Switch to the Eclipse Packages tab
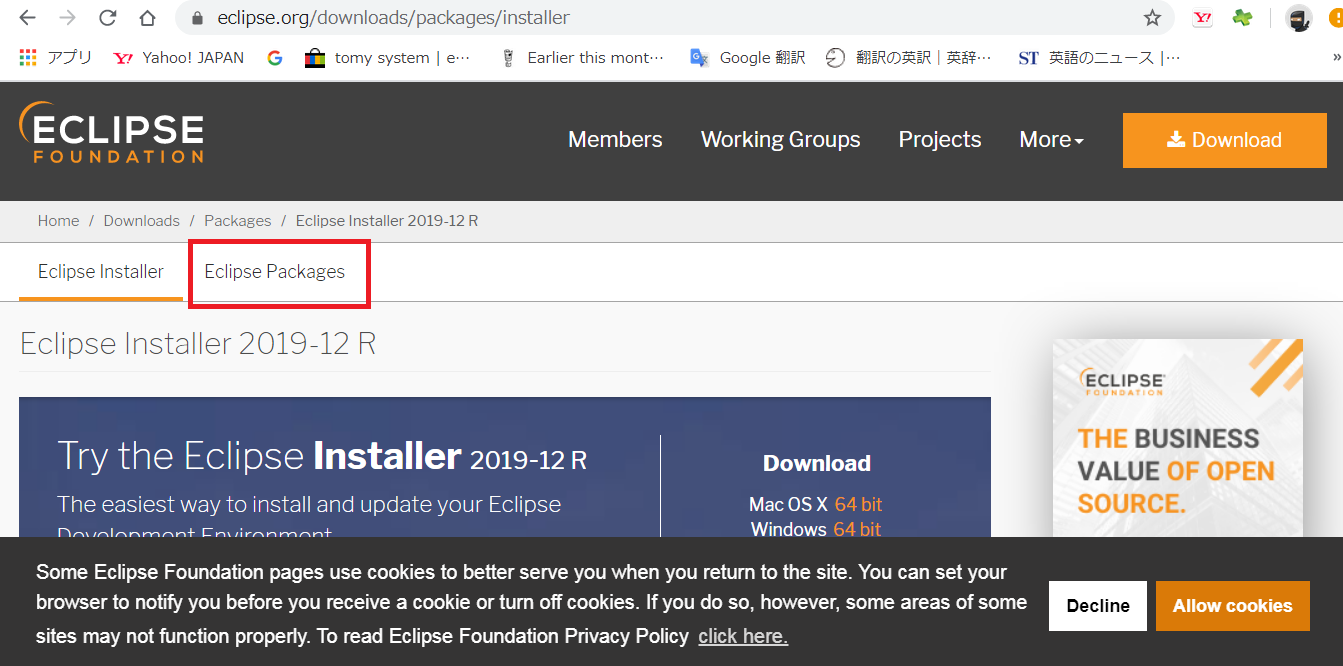1343x666 pixels. click(x=274, y=270)
